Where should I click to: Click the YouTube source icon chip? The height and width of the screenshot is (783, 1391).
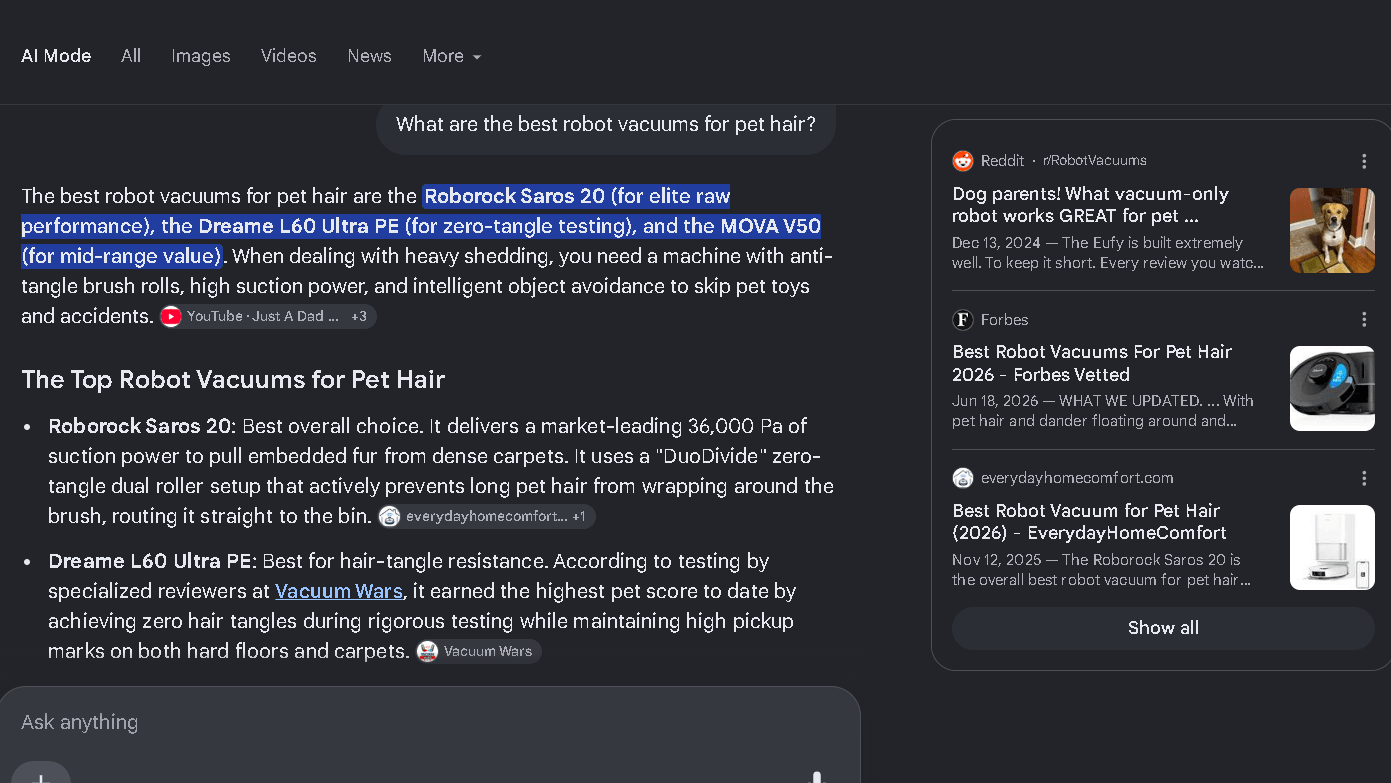[x=172, y=316]
